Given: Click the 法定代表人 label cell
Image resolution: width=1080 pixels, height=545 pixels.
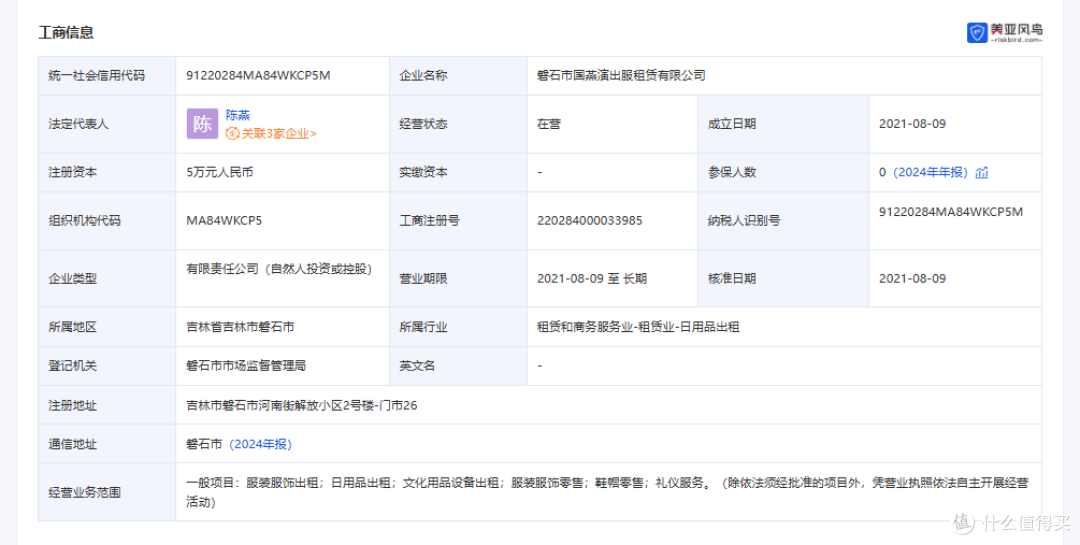Looking at the screenshot, I should pyautogui.click(x=107, y=124).
